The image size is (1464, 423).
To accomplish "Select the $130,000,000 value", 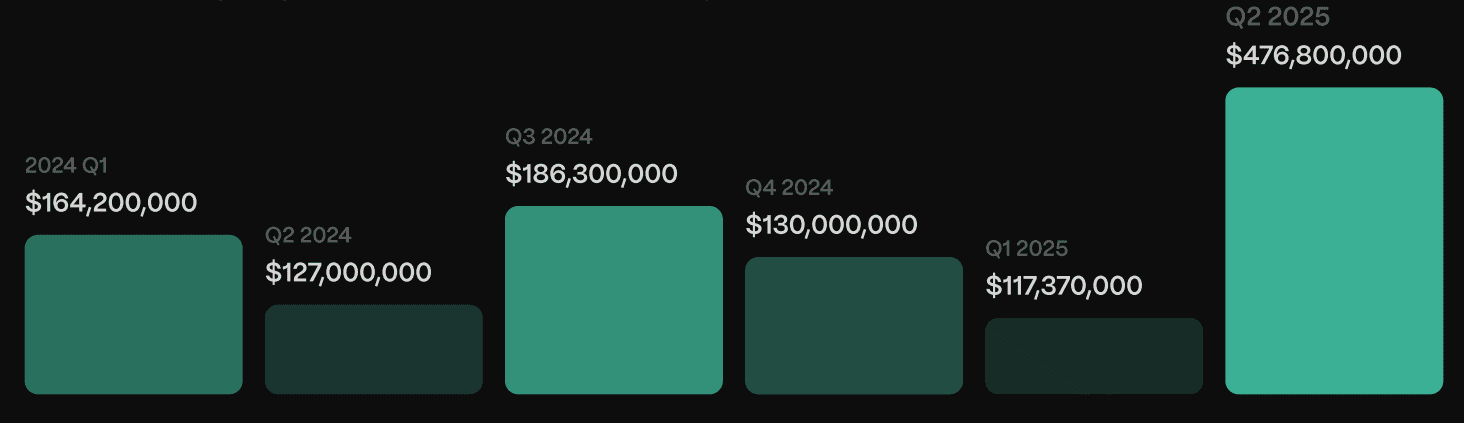I will coord(831,225).
